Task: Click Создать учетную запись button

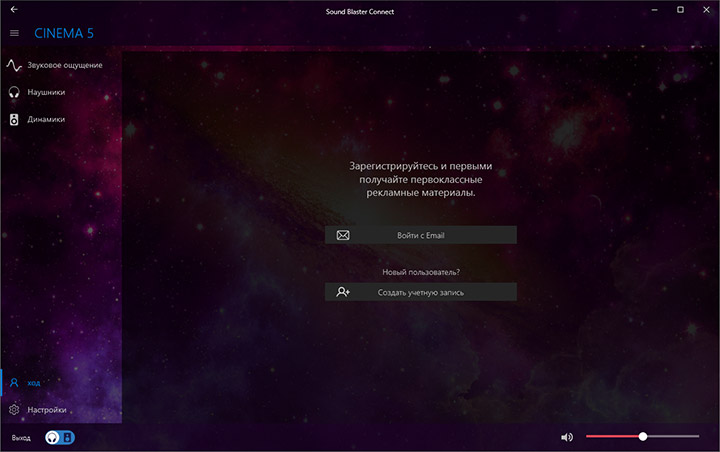Action: coord(421,292)
